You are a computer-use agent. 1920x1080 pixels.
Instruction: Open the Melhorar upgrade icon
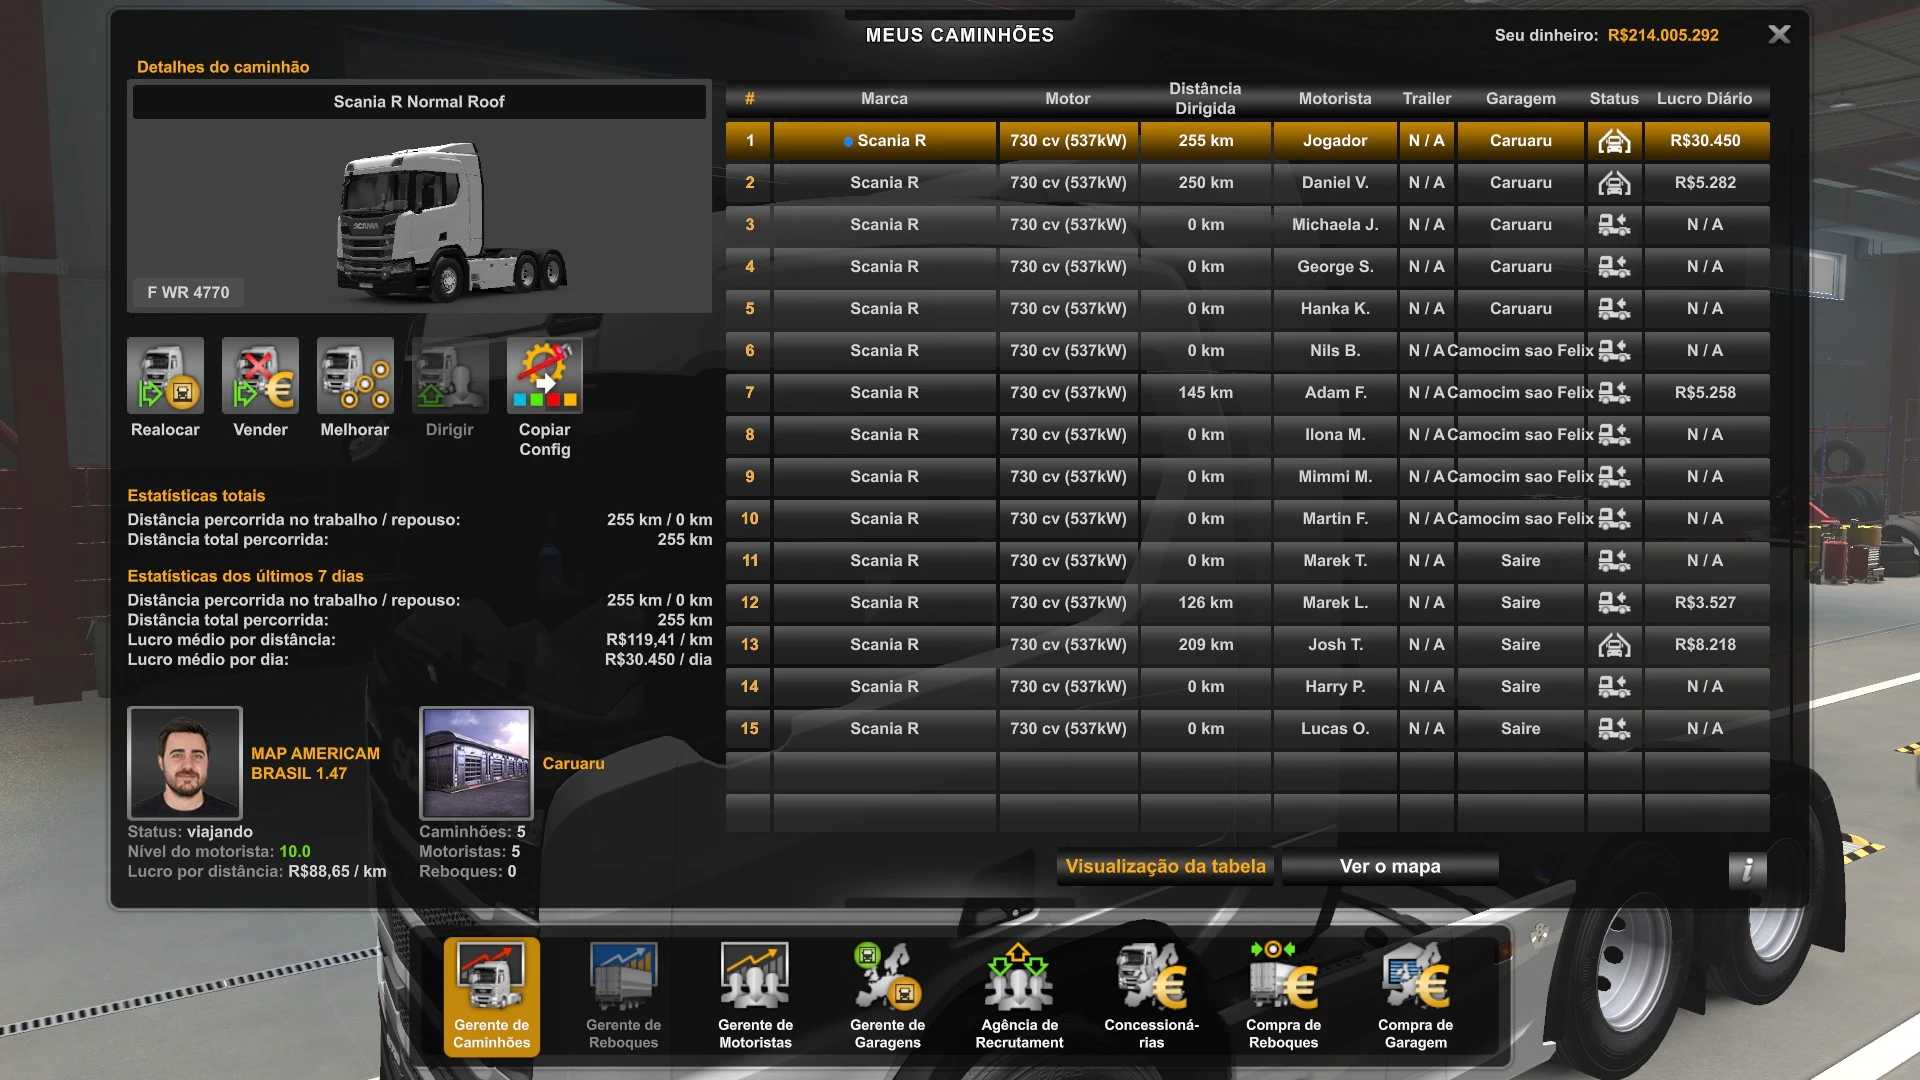(355, 376)
